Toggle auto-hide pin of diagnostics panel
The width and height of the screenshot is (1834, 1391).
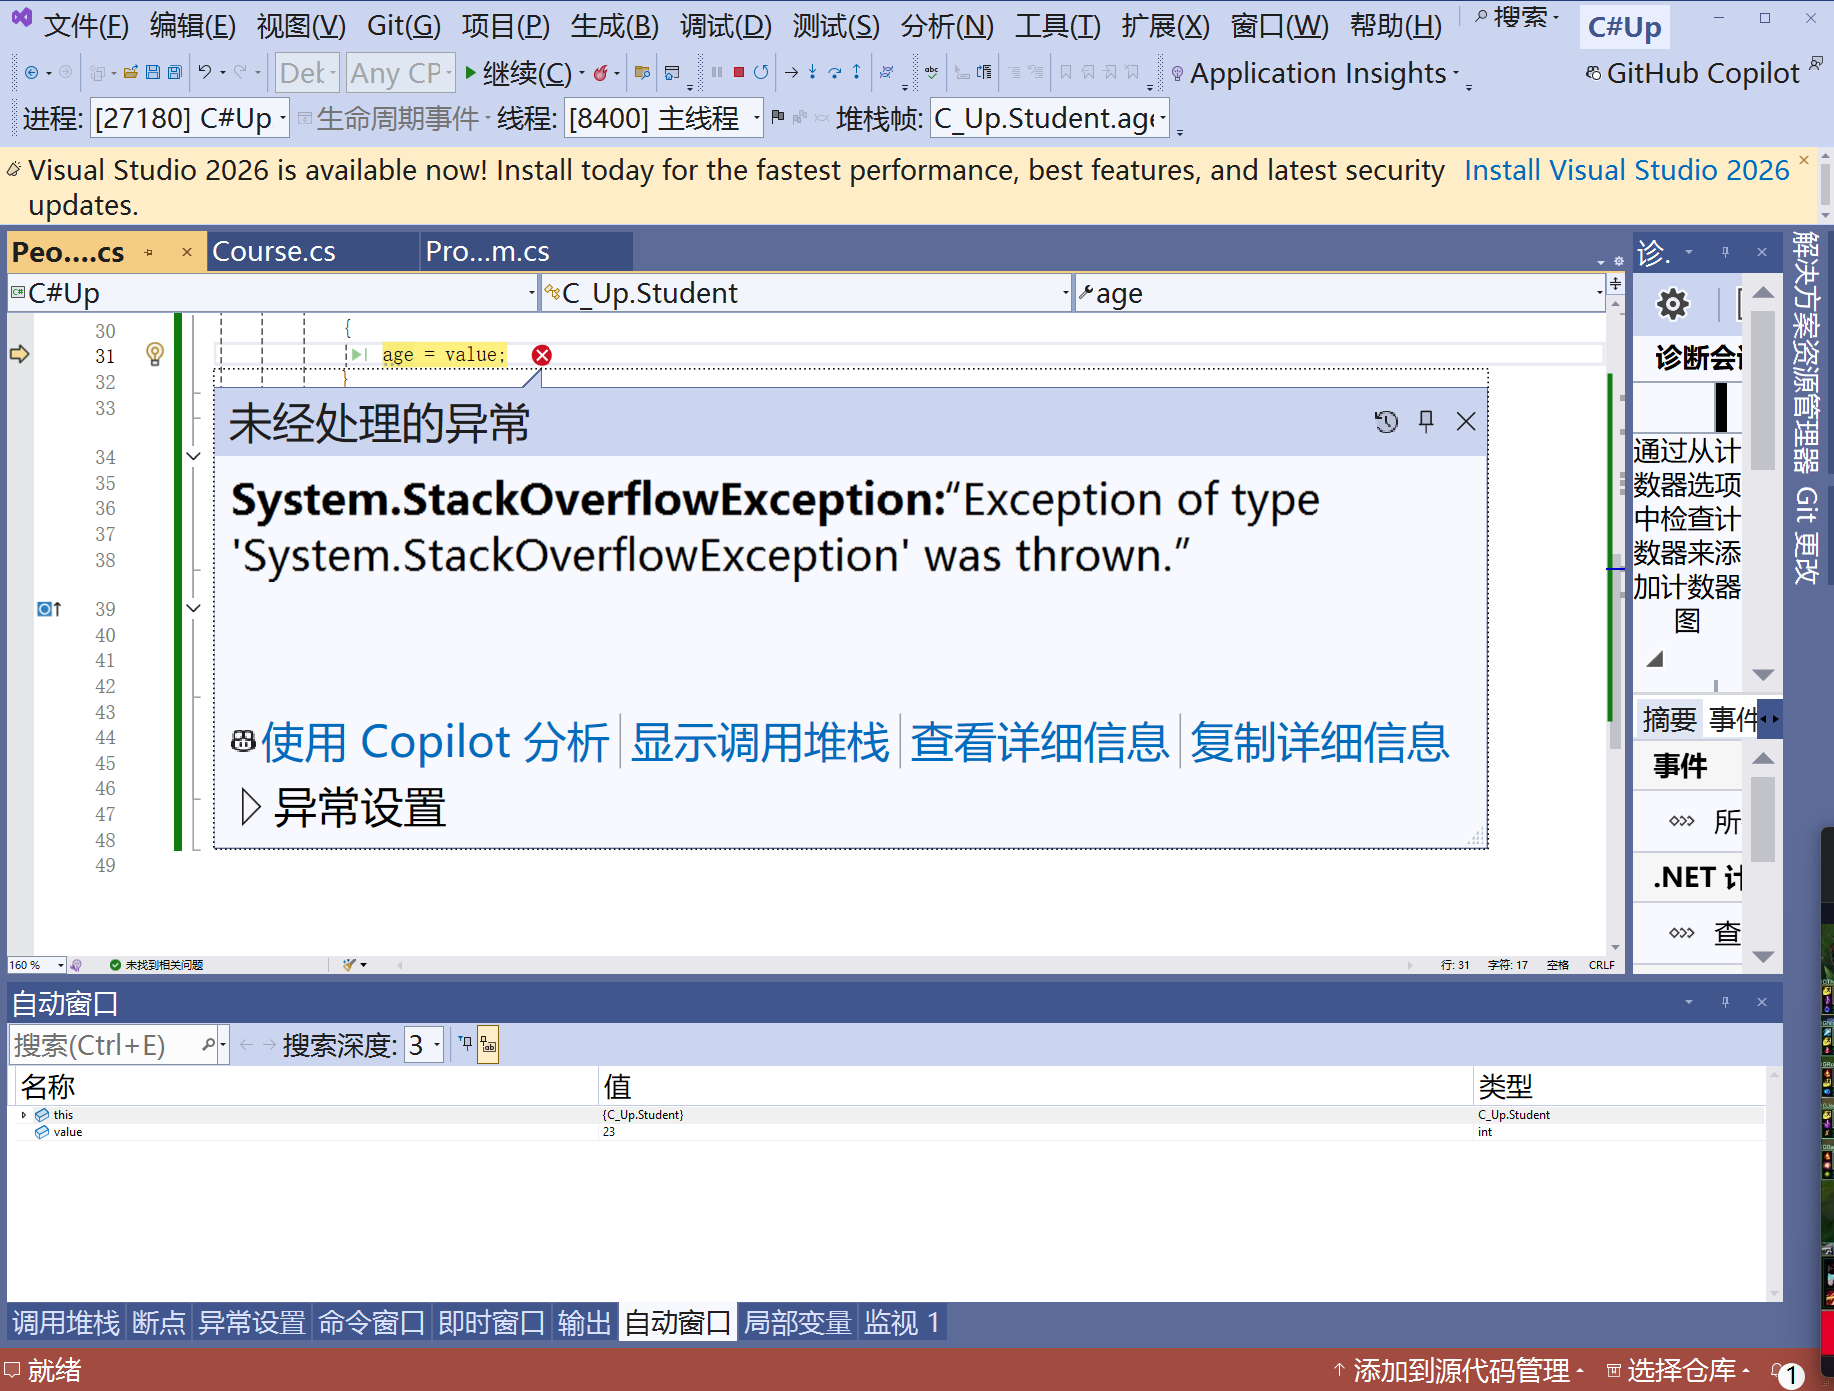1725,252
